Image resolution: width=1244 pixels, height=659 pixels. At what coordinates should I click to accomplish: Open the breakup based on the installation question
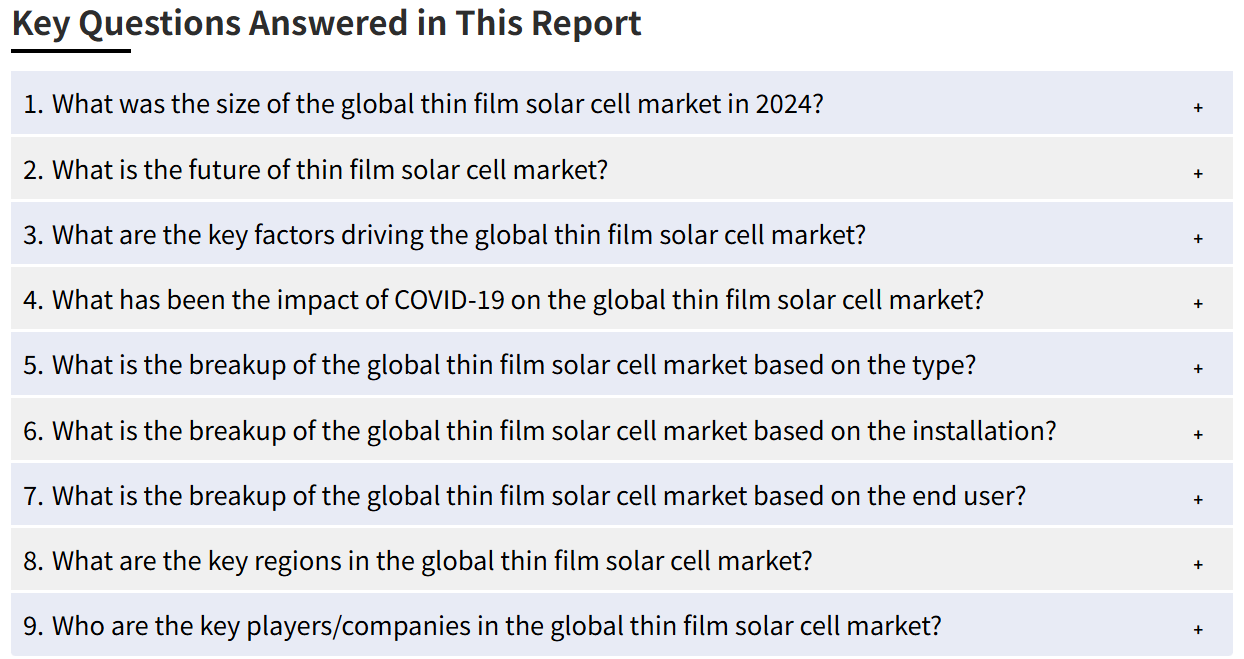621,430
